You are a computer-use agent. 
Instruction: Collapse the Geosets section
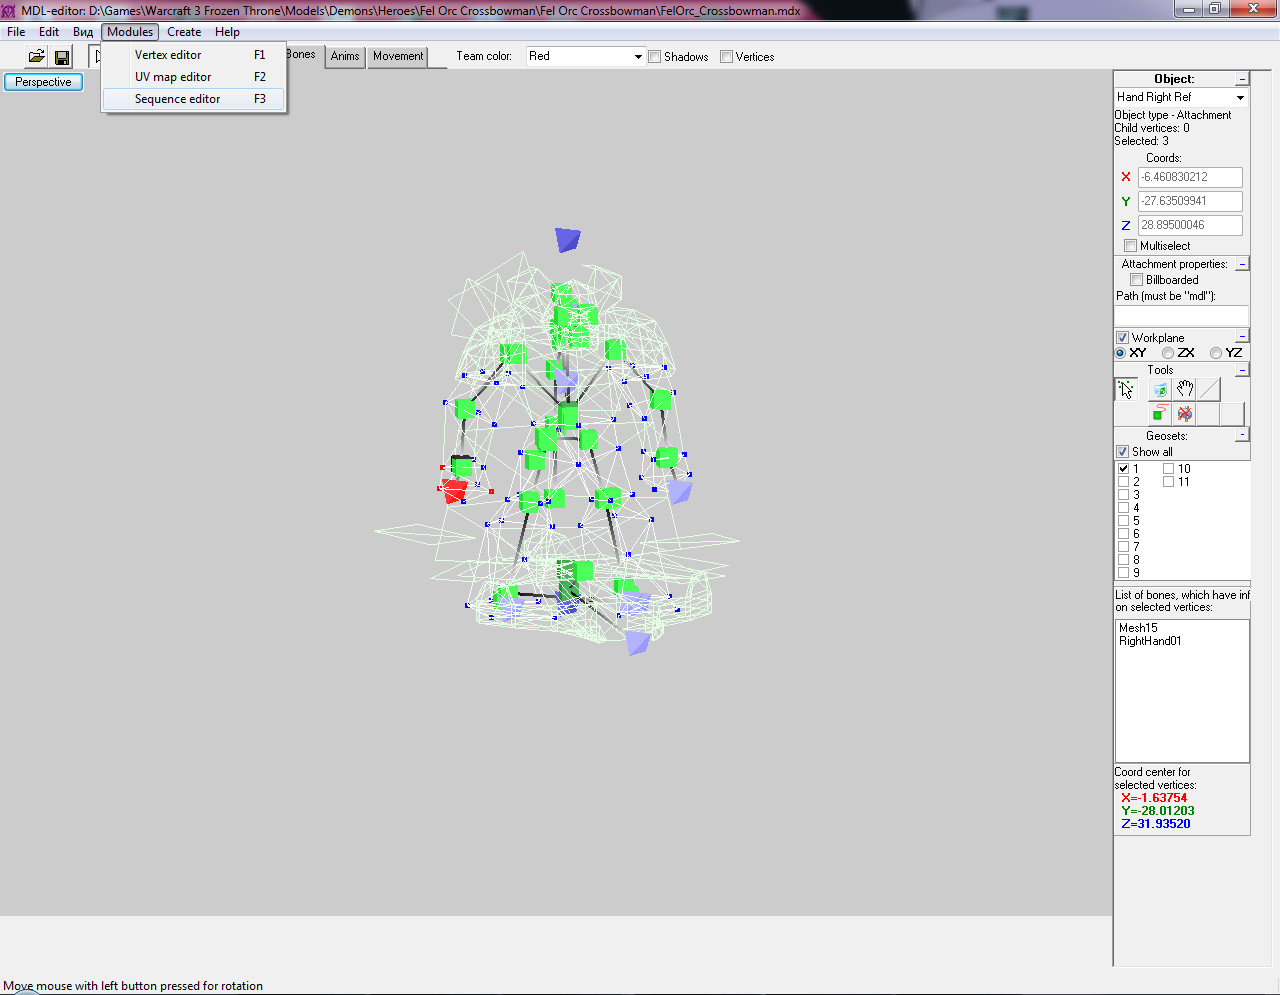coord(1242,435)
